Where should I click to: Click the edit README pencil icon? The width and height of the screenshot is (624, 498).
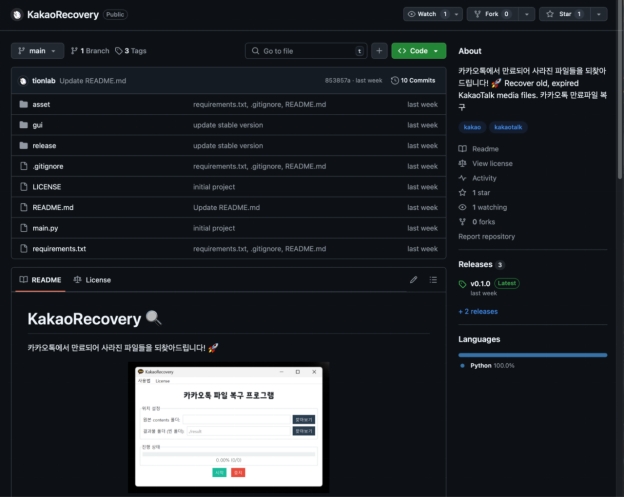414,280
